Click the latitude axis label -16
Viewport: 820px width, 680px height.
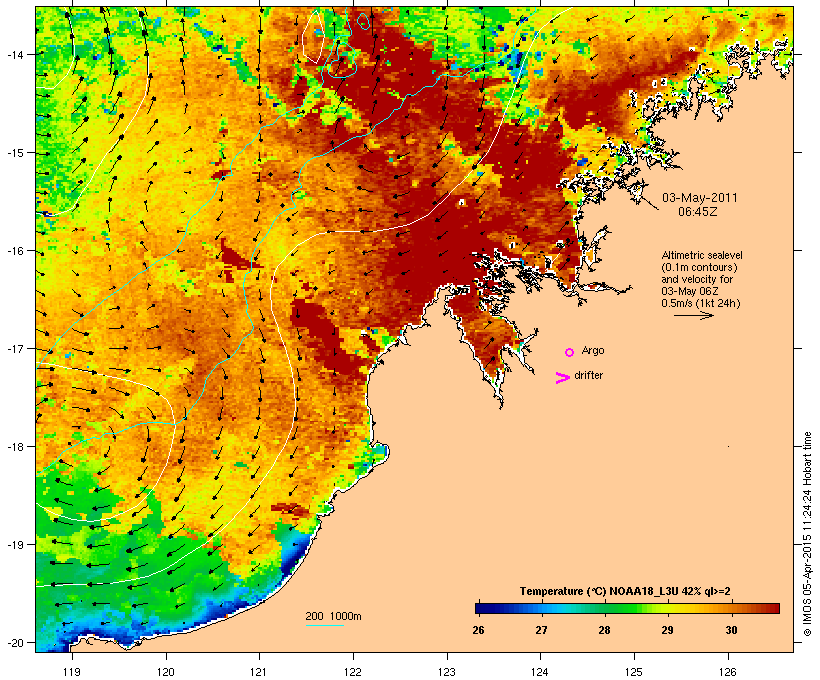[x=15, y=251]
